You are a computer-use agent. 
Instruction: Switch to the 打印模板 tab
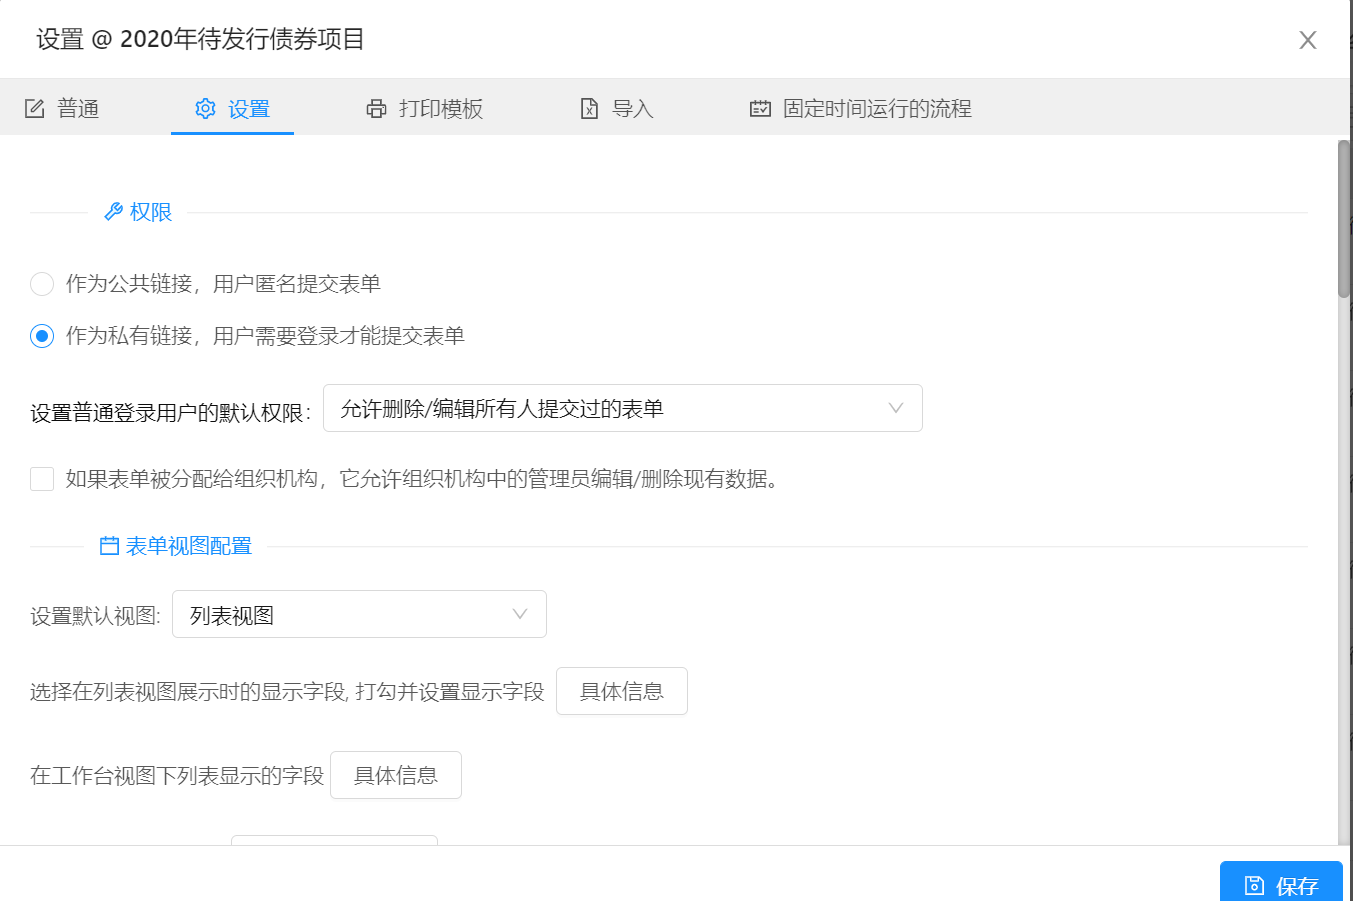click(x=424, y=108)
